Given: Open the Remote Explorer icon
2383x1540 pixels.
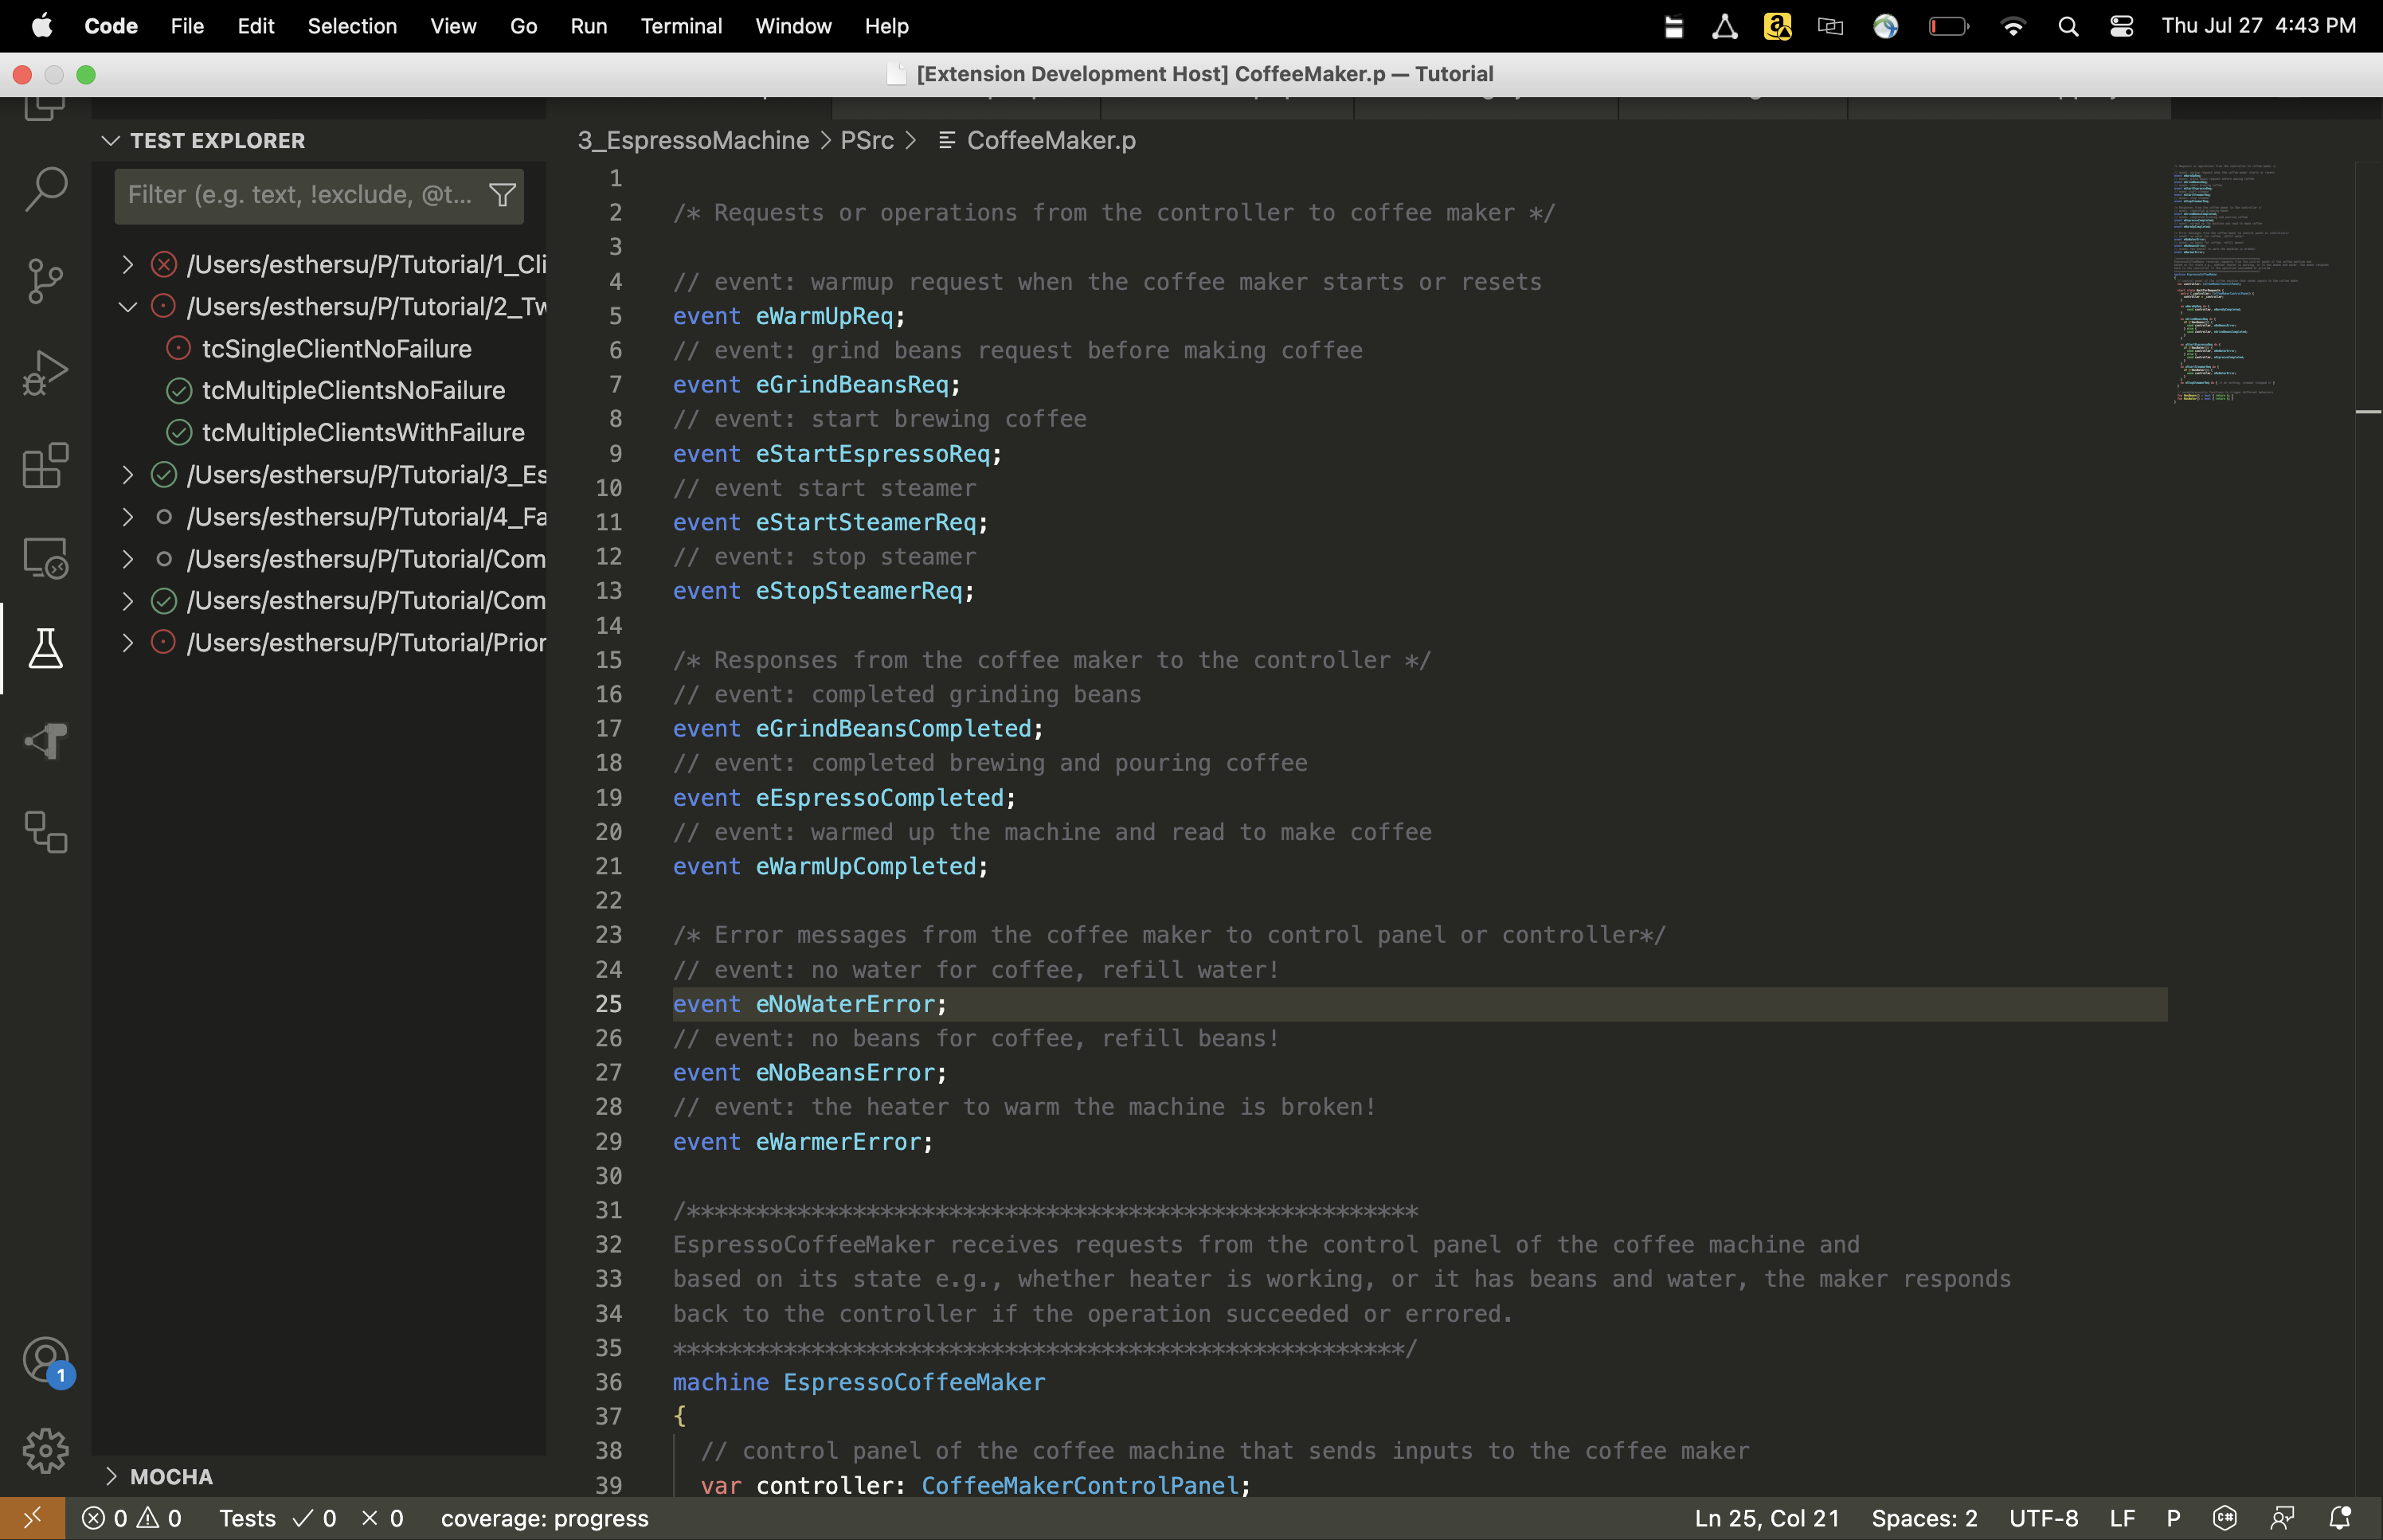Looking at the screenshot, I should coord(45,558).
